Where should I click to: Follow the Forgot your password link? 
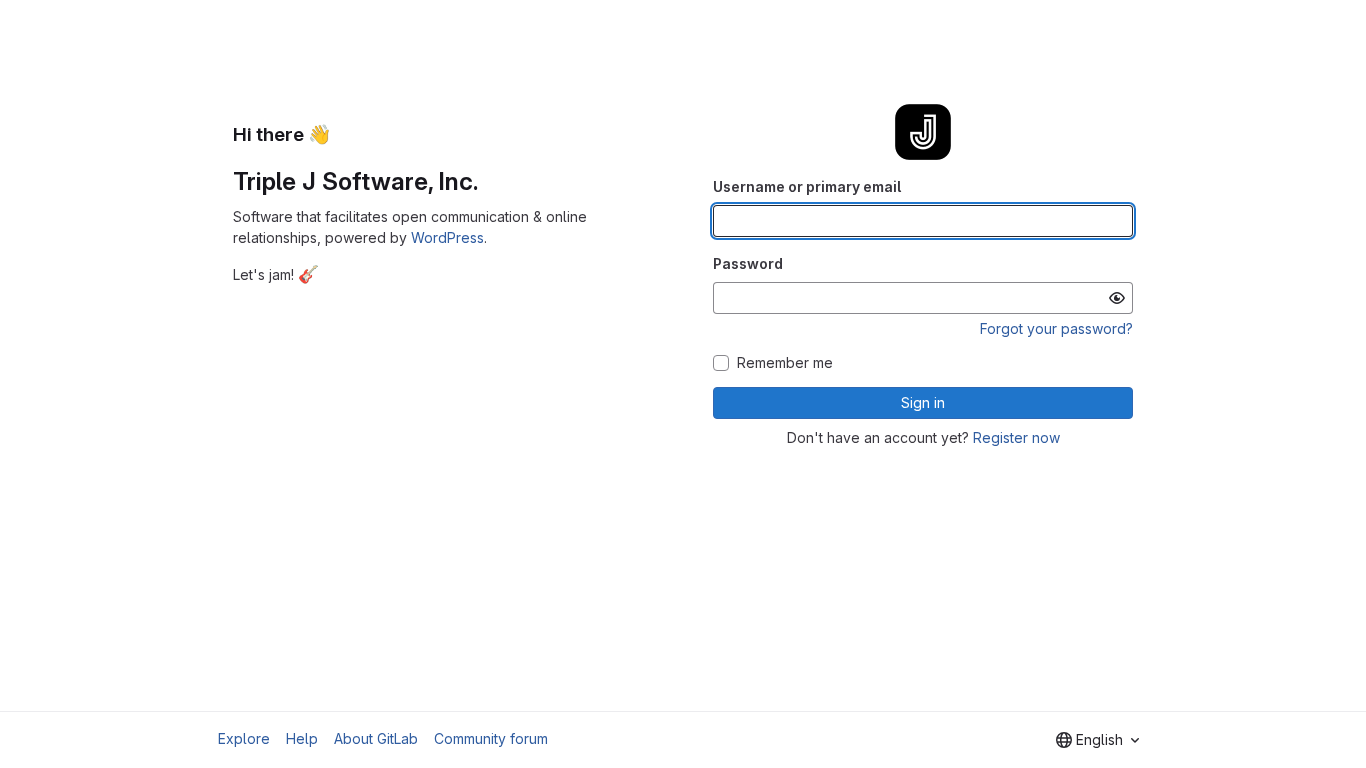pos(1056,329)
